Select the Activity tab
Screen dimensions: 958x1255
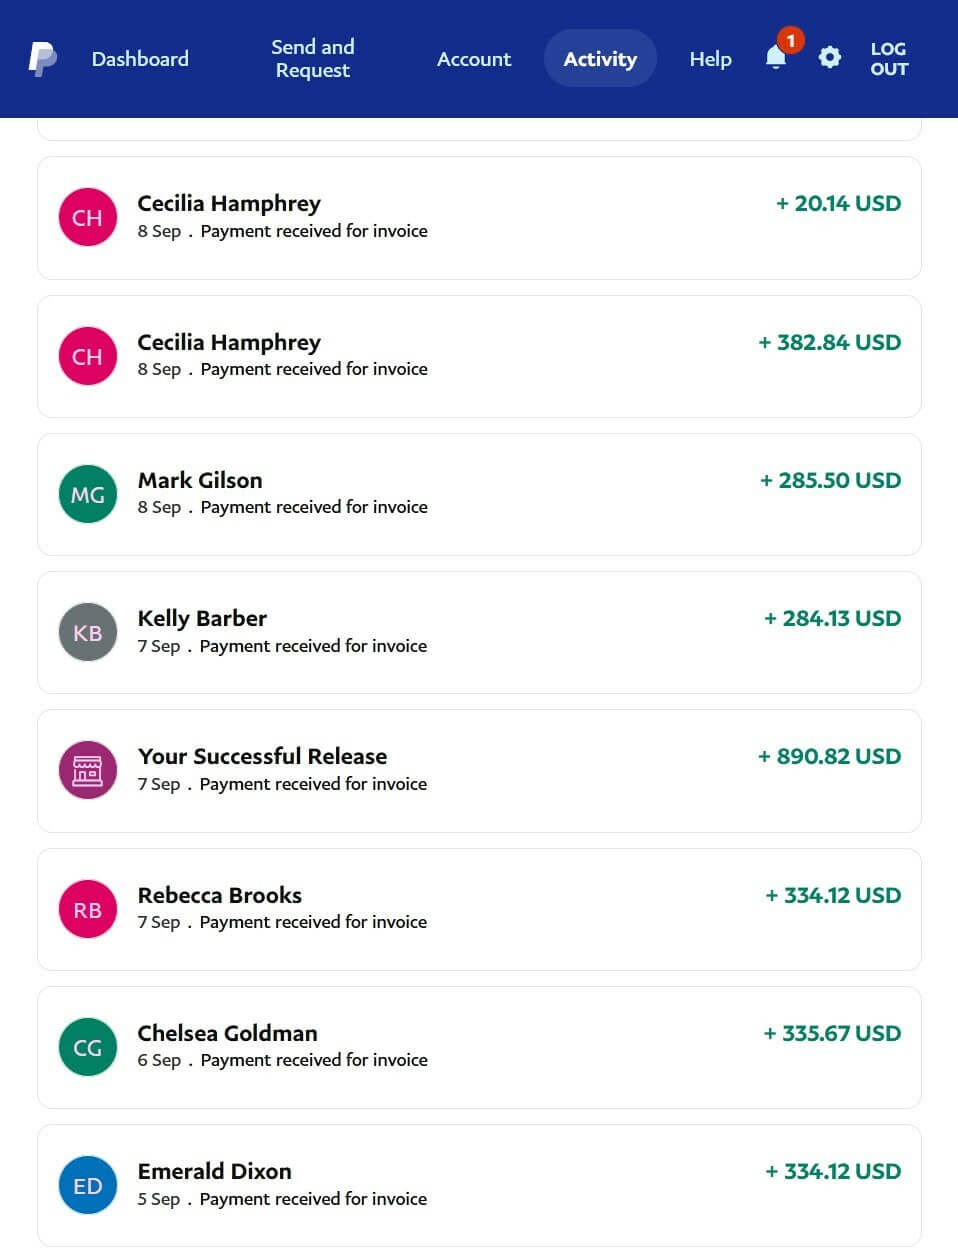(x=600, y=59)
